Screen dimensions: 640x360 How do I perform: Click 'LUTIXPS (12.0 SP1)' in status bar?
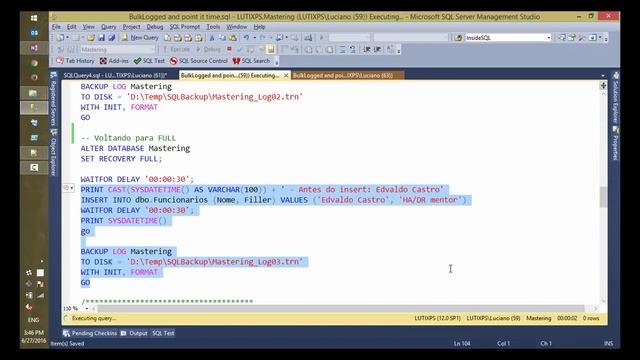[437, 318]
